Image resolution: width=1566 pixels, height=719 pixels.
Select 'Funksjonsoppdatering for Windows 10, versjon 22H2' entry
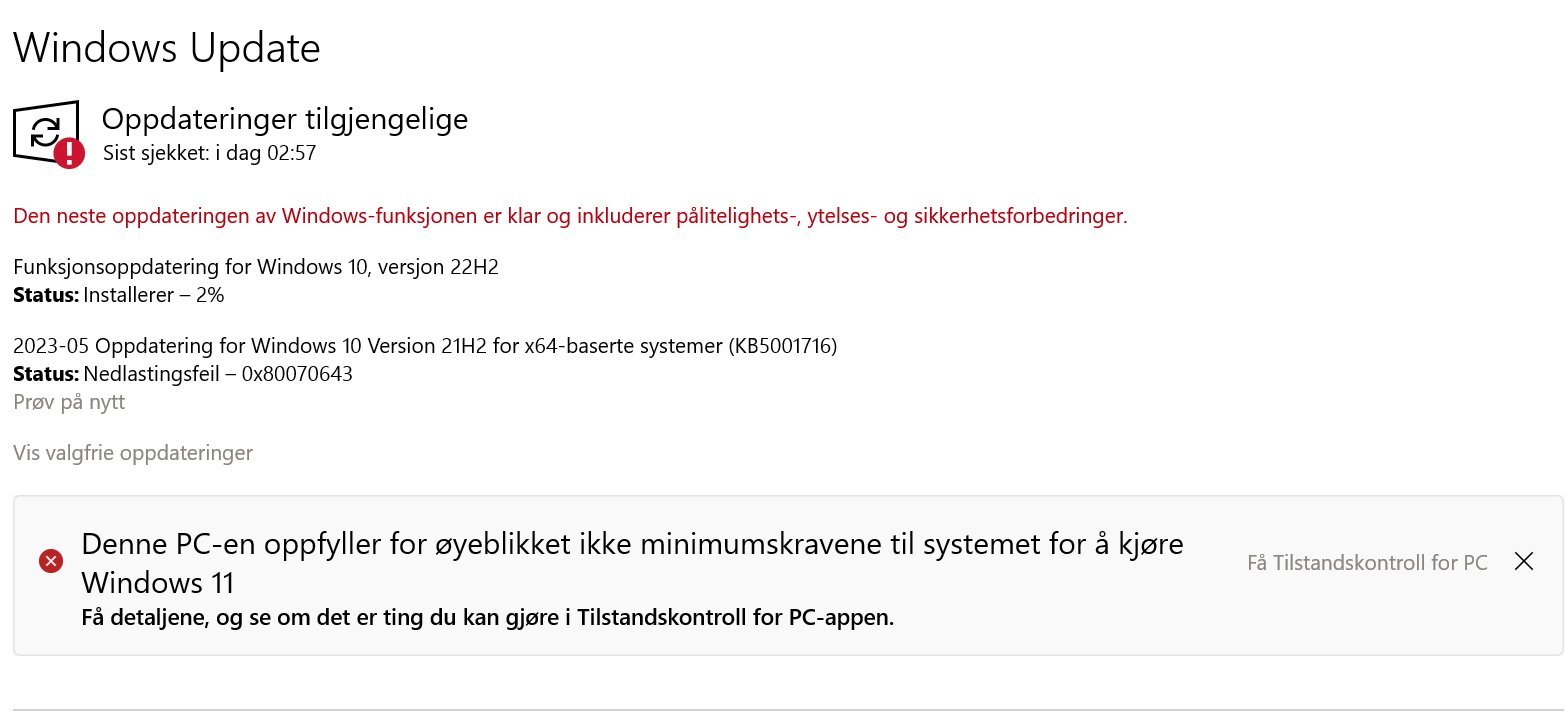click(x=256, y=268)
